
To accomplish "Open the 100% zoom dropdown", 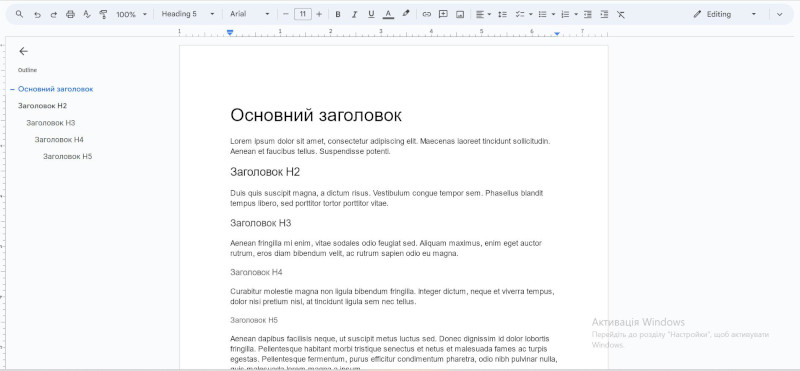I will pyautogui.click(x=132, y=14).
